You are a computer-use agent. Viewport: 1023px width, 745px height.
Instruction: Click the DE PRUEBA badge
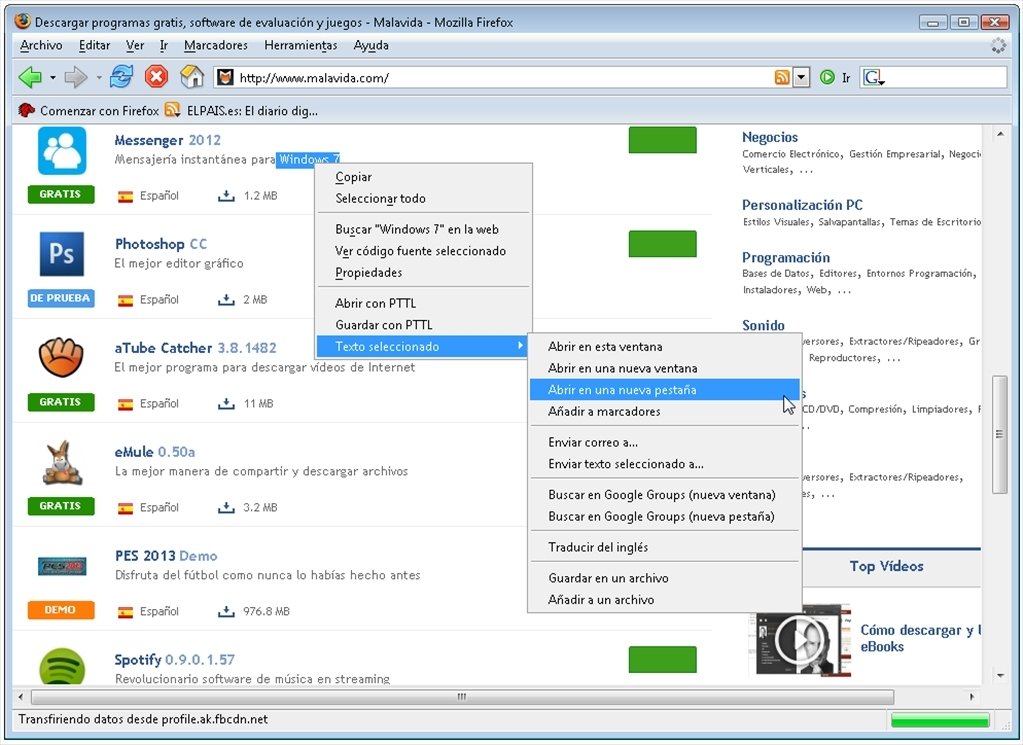61,298
